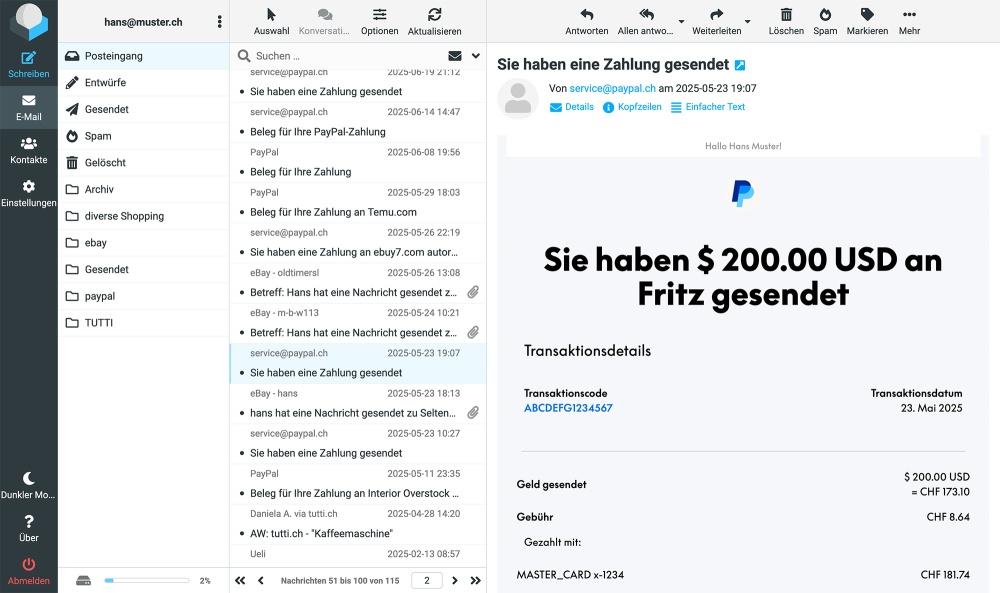This screenshot has height=593, width=1000.
Task: Click the sender avatar picture
Action: pyautogui.click(x=518, y=99)
